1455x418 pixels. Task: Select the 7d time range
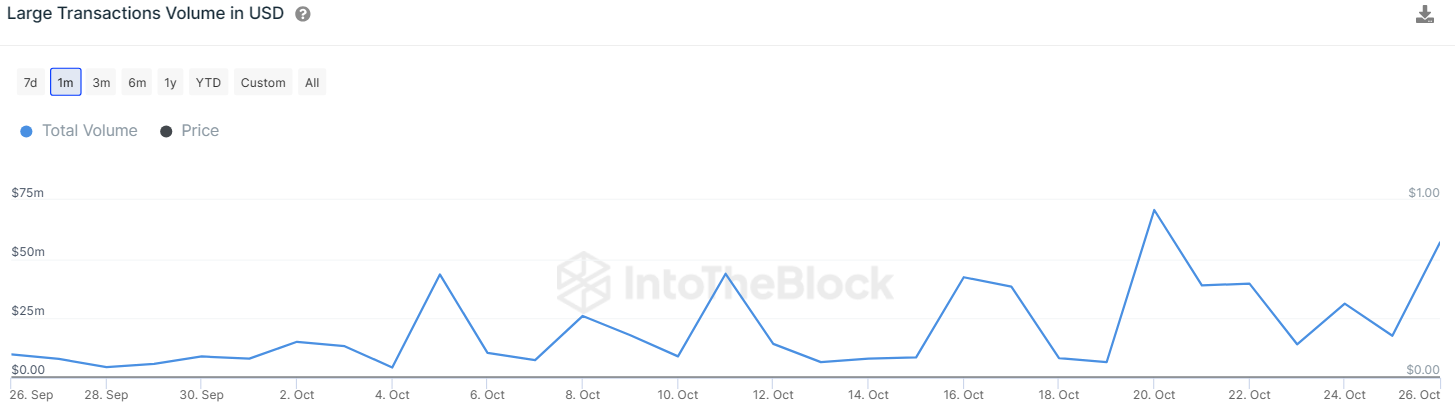click(x=31, y=83)
